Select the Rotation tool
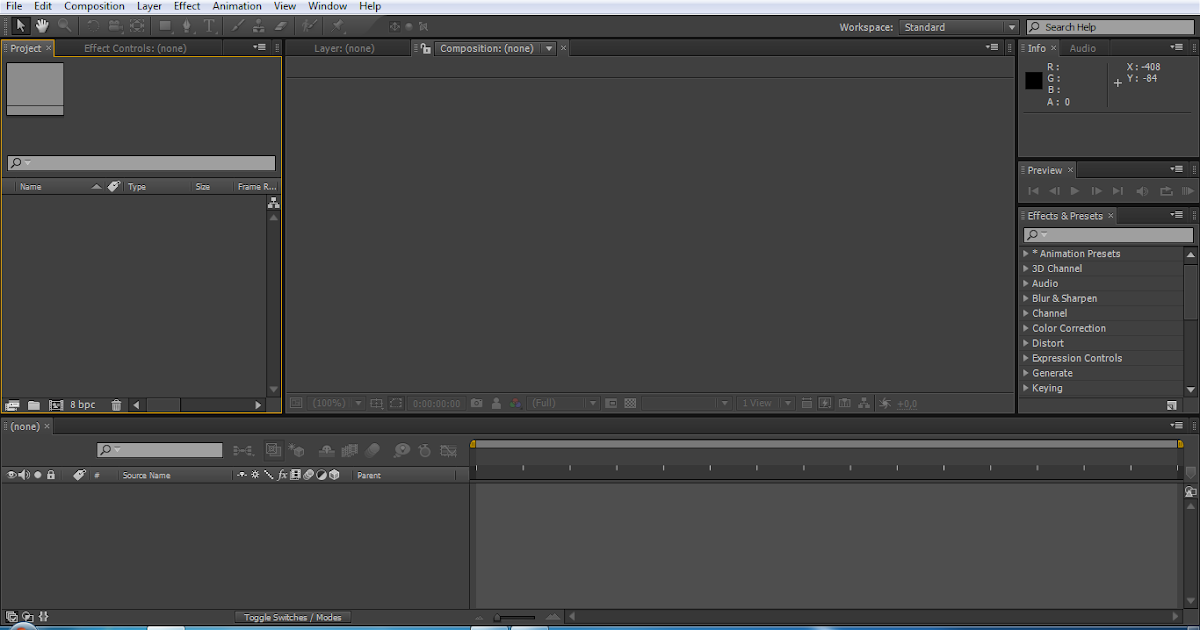This screenshot has height=630, width=1200. 93,26
